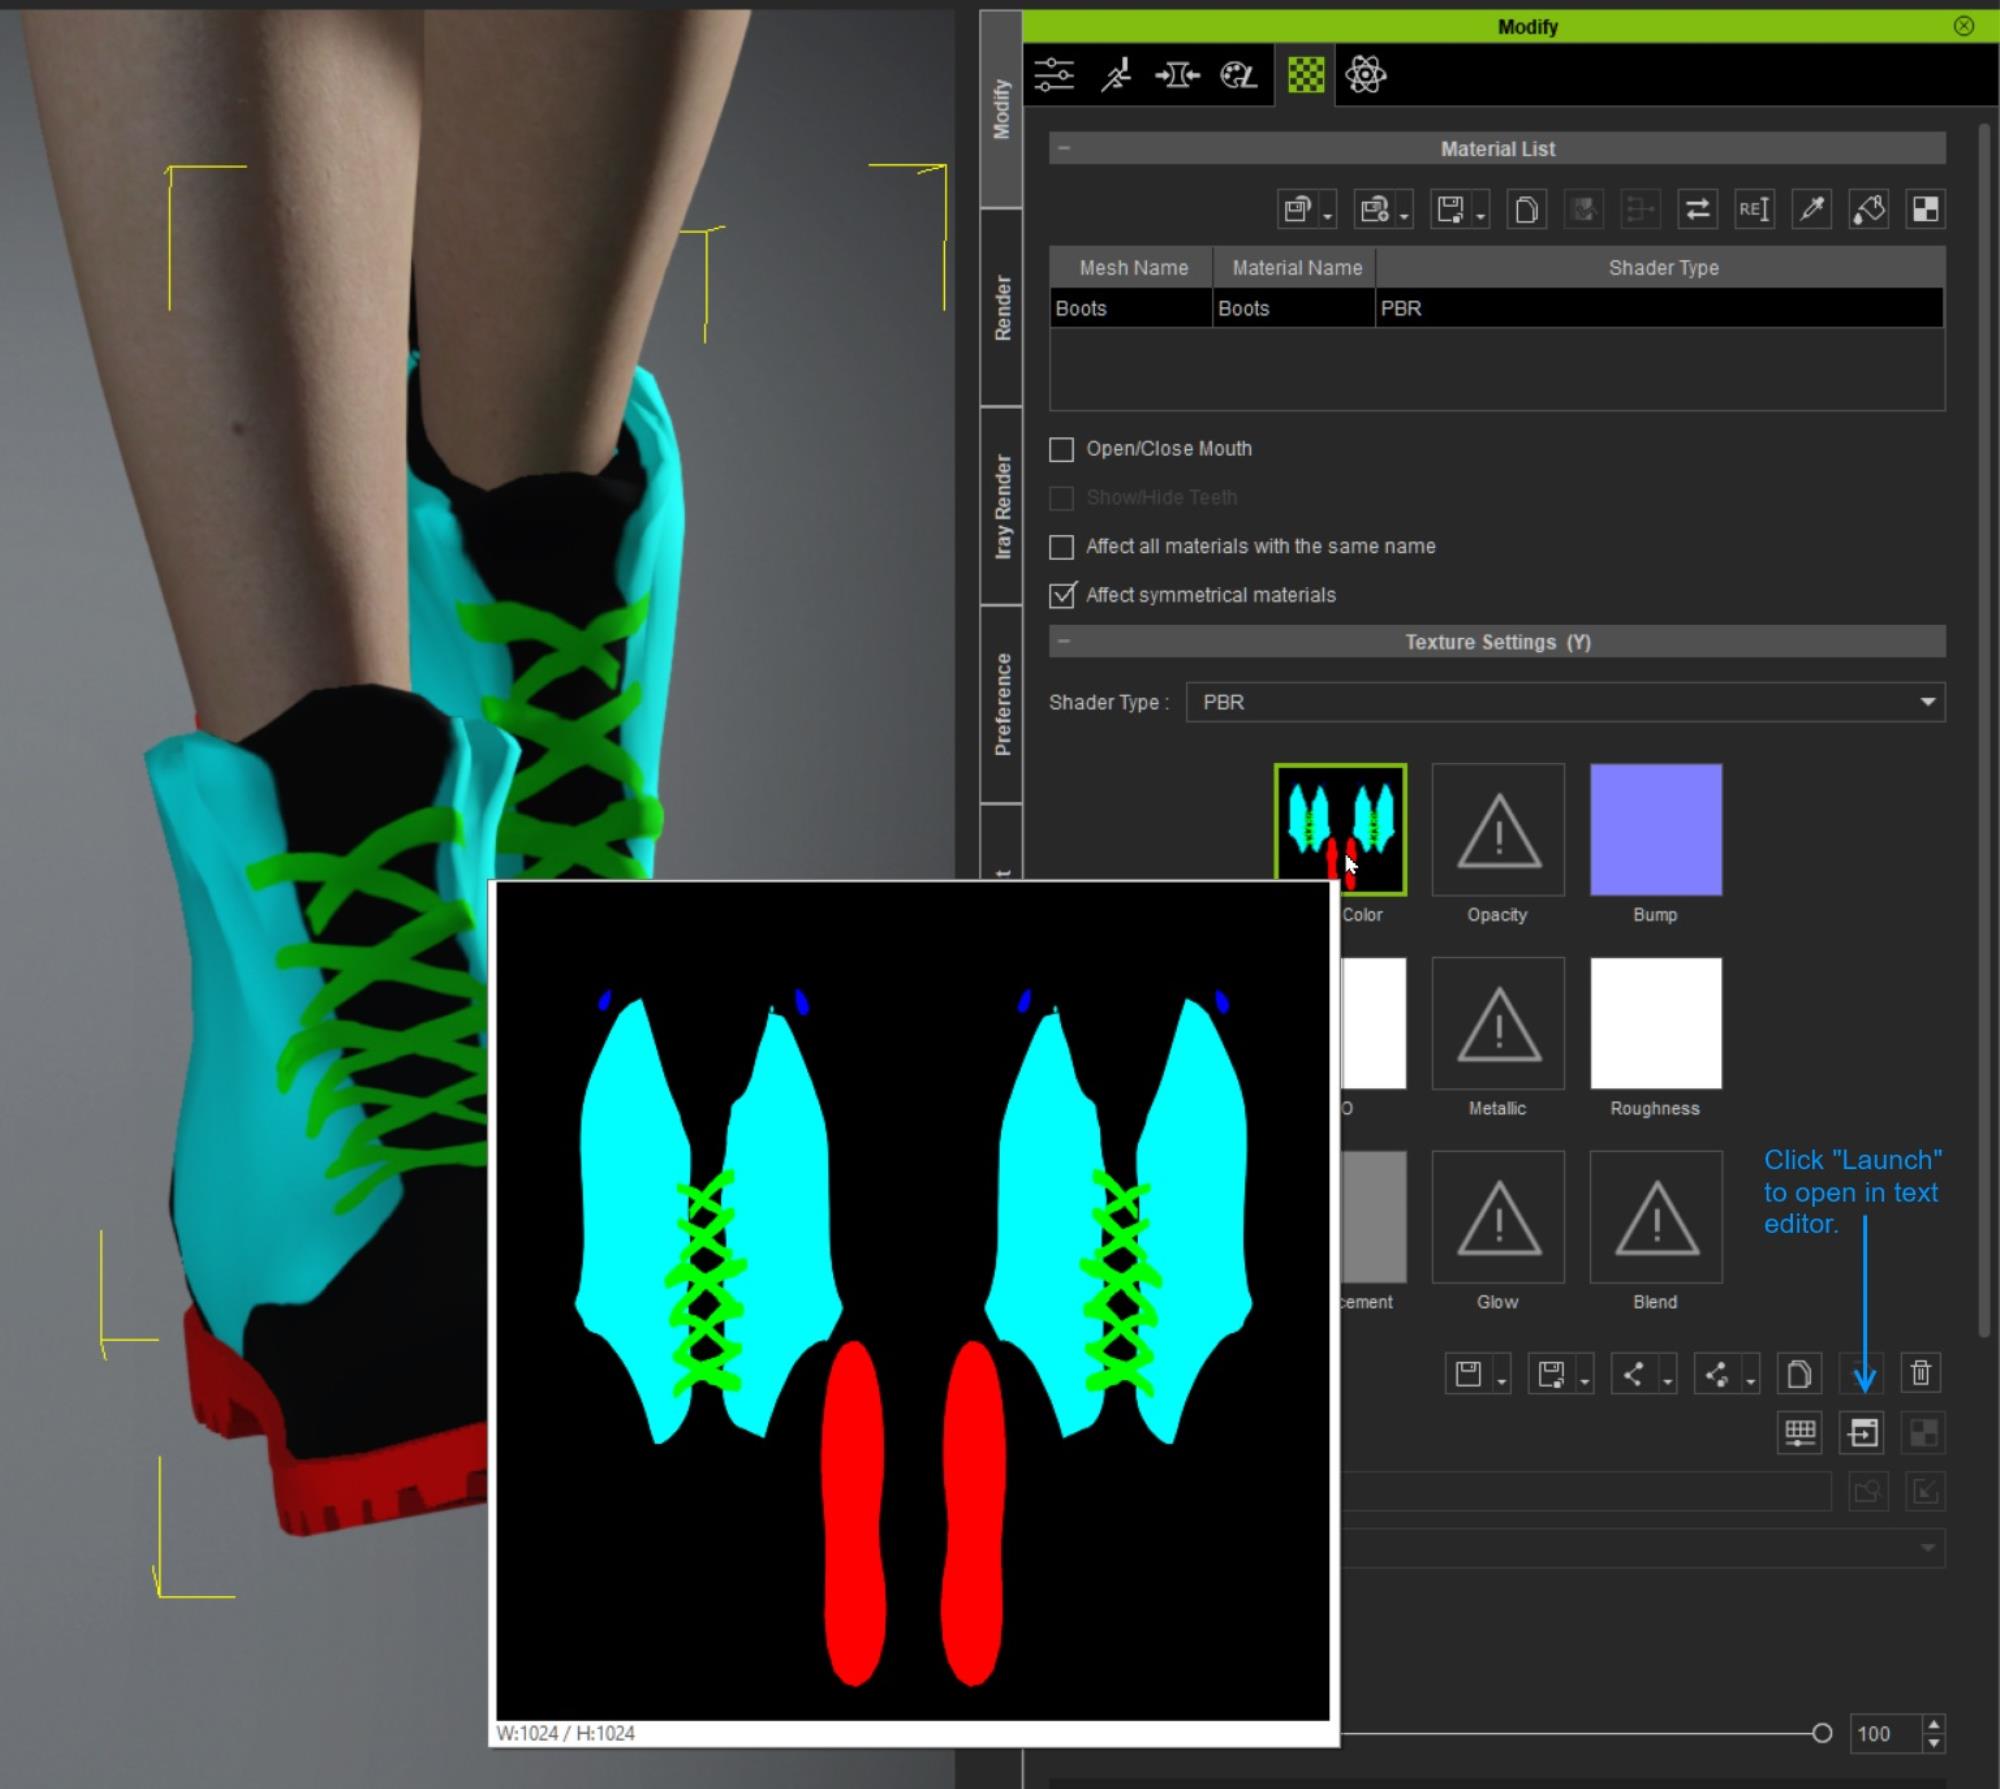Collapse the Material List section
Image resolution: width=2000 pixels, height=1789 pixels.
[1064, 148]
